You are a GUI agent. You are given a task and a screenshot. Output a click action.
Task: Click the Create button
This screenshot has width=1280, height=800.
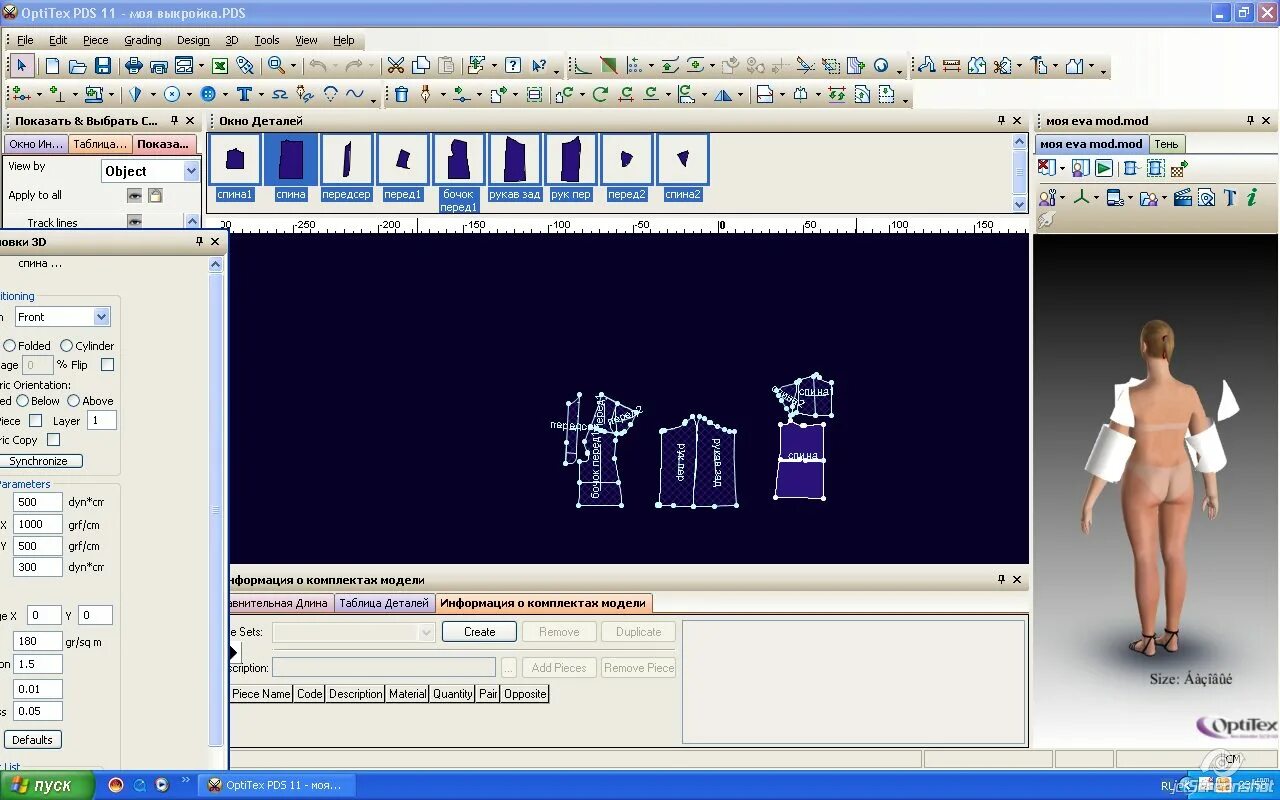pyautogui.click(x=479, y=632)
